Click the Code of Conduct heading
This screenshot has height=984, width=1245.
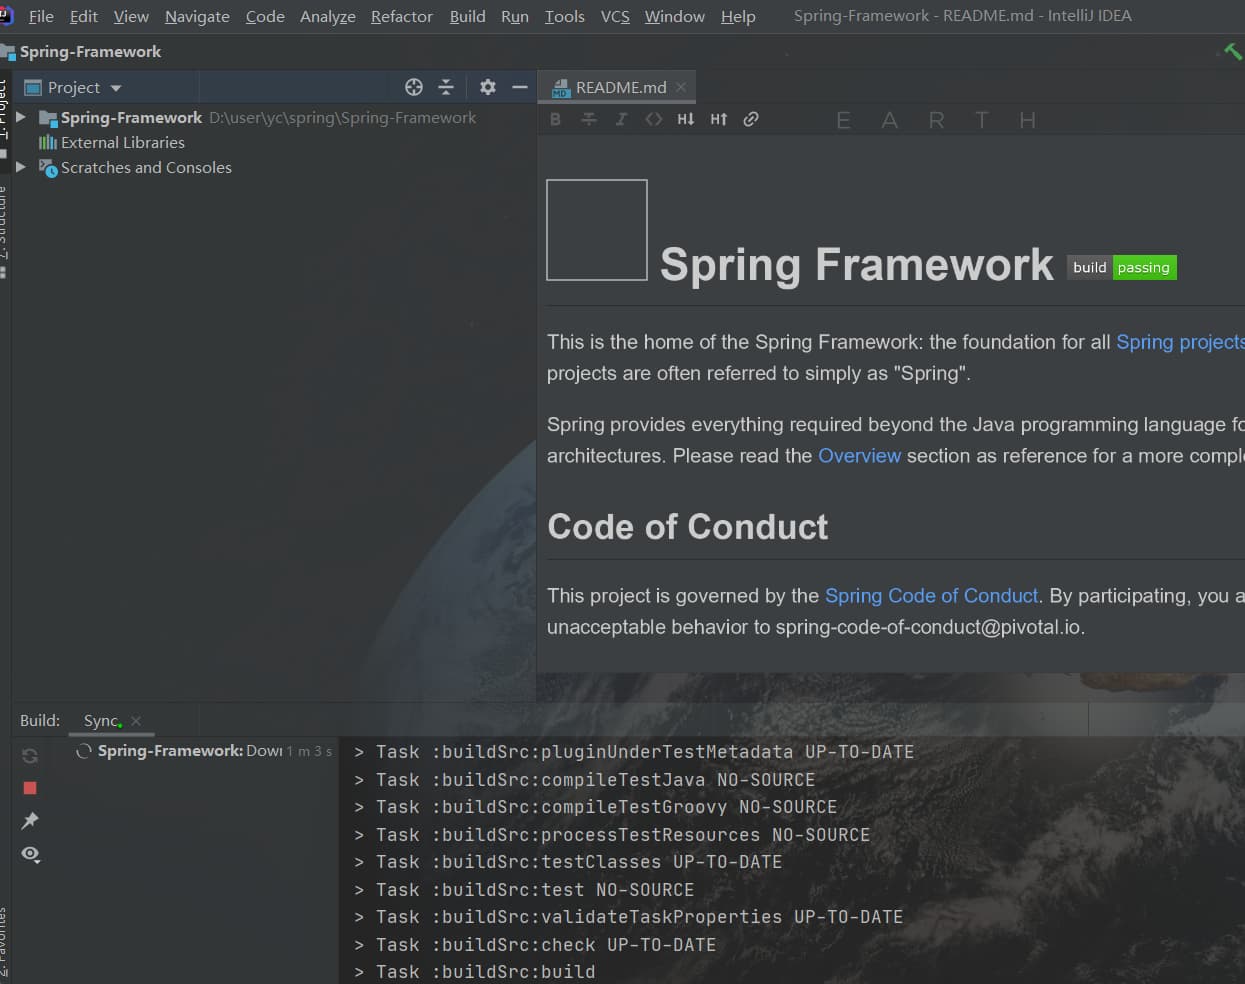coord(688,527)
